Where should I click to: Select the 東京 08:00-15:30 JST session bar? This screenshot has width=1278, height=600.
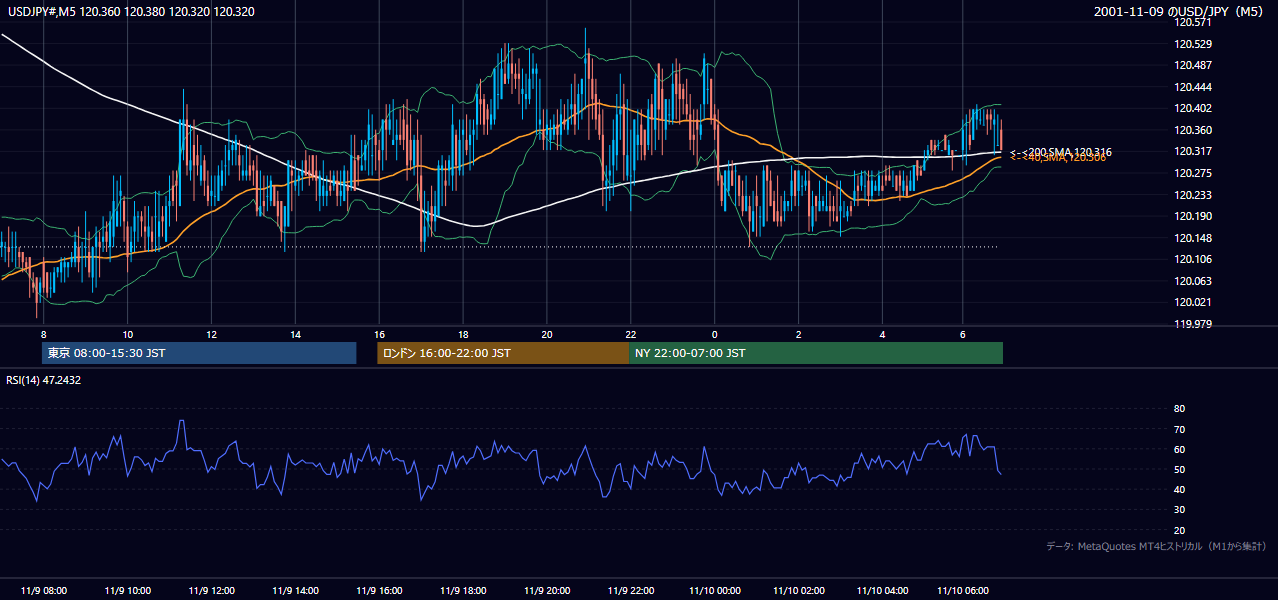199,353
